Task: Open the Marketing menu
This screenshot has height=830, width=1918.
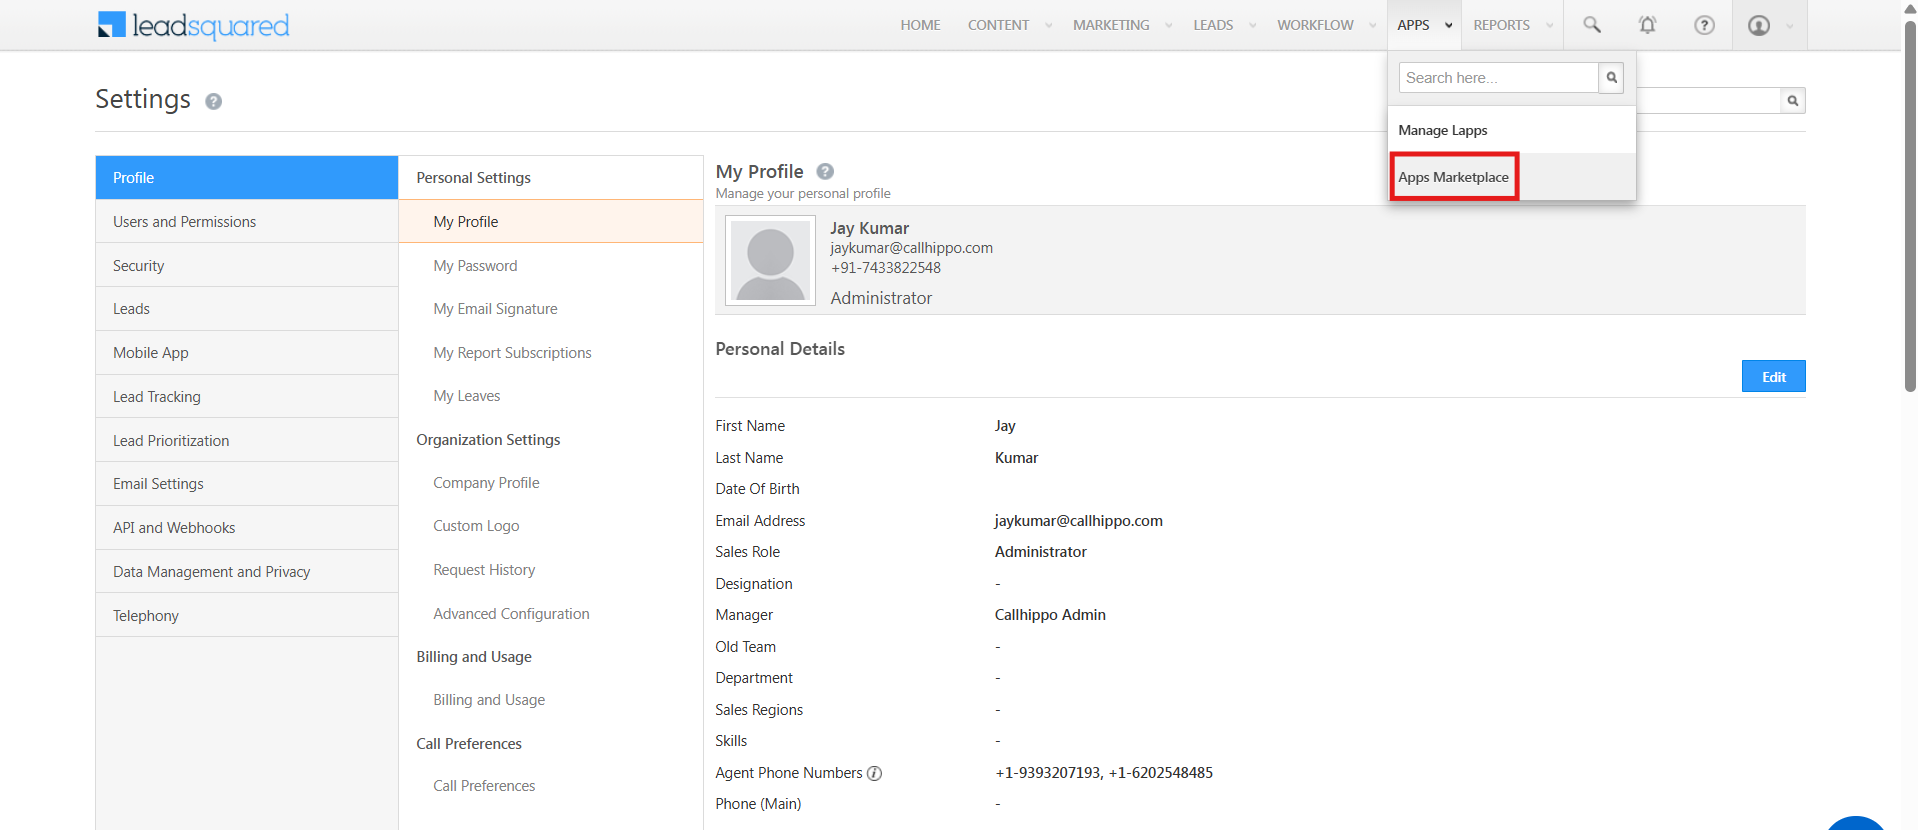Action: coord(1111,25)
